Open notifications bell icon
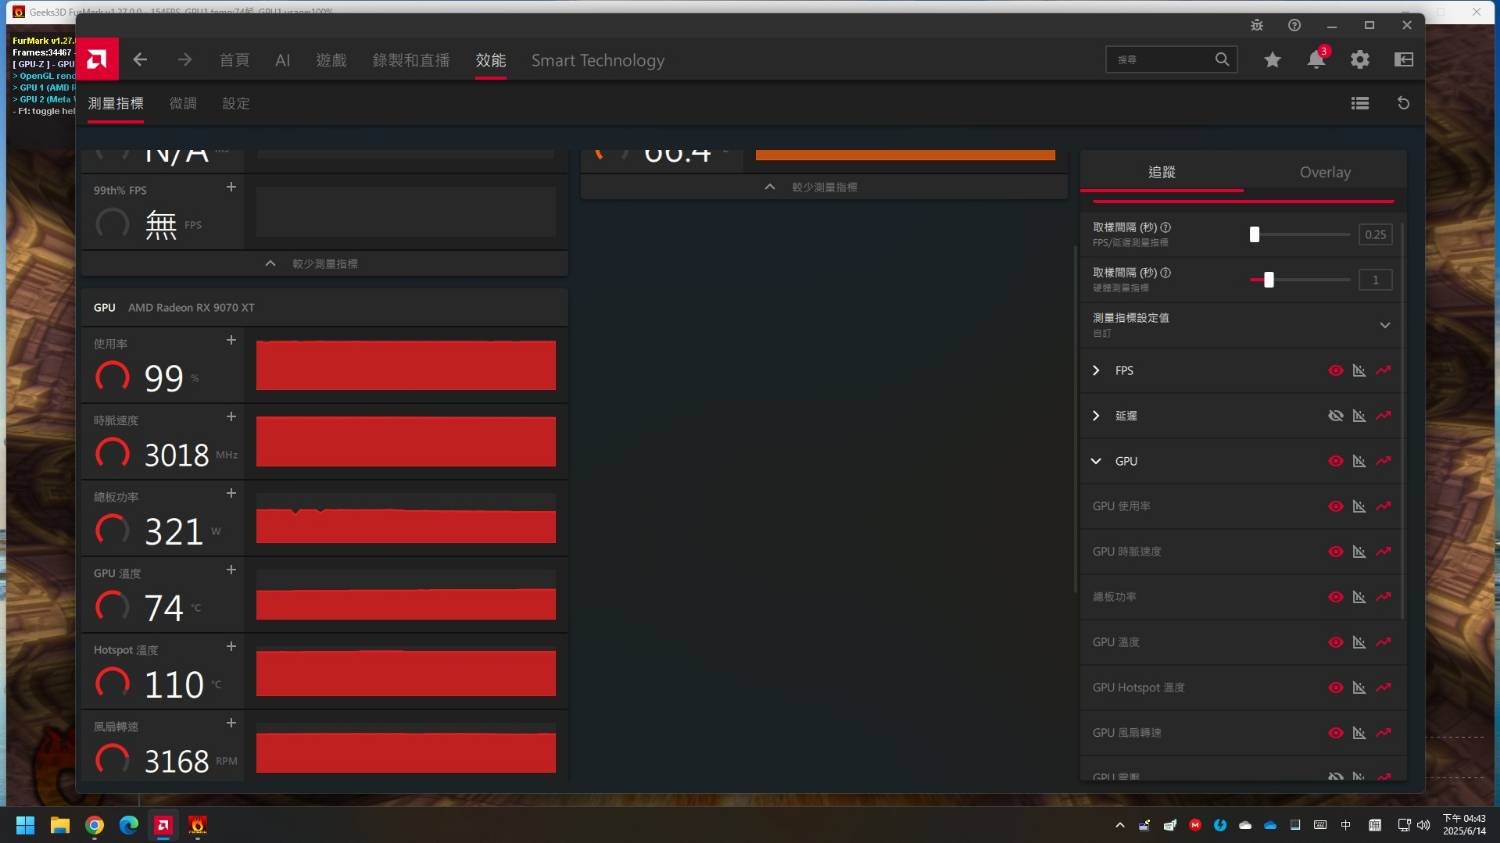 (x=1316, y=60)
